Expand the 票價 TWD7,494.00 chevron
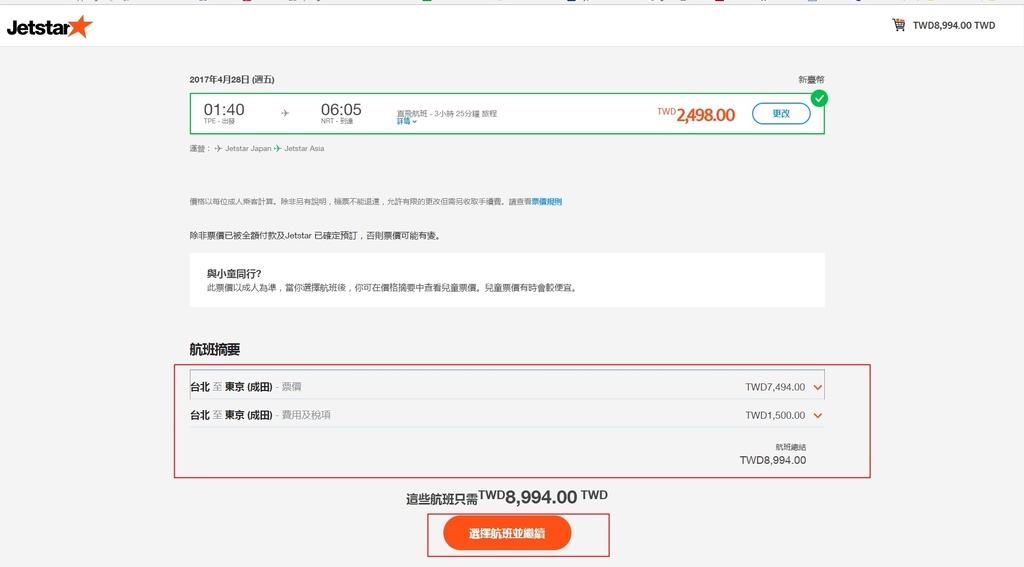This screenshot has width=1024, height=567. pyautogui.click(x=818, y=387)
